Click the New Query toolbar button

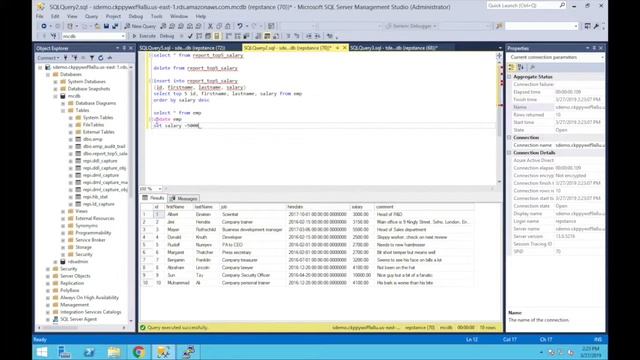(140, 26)
